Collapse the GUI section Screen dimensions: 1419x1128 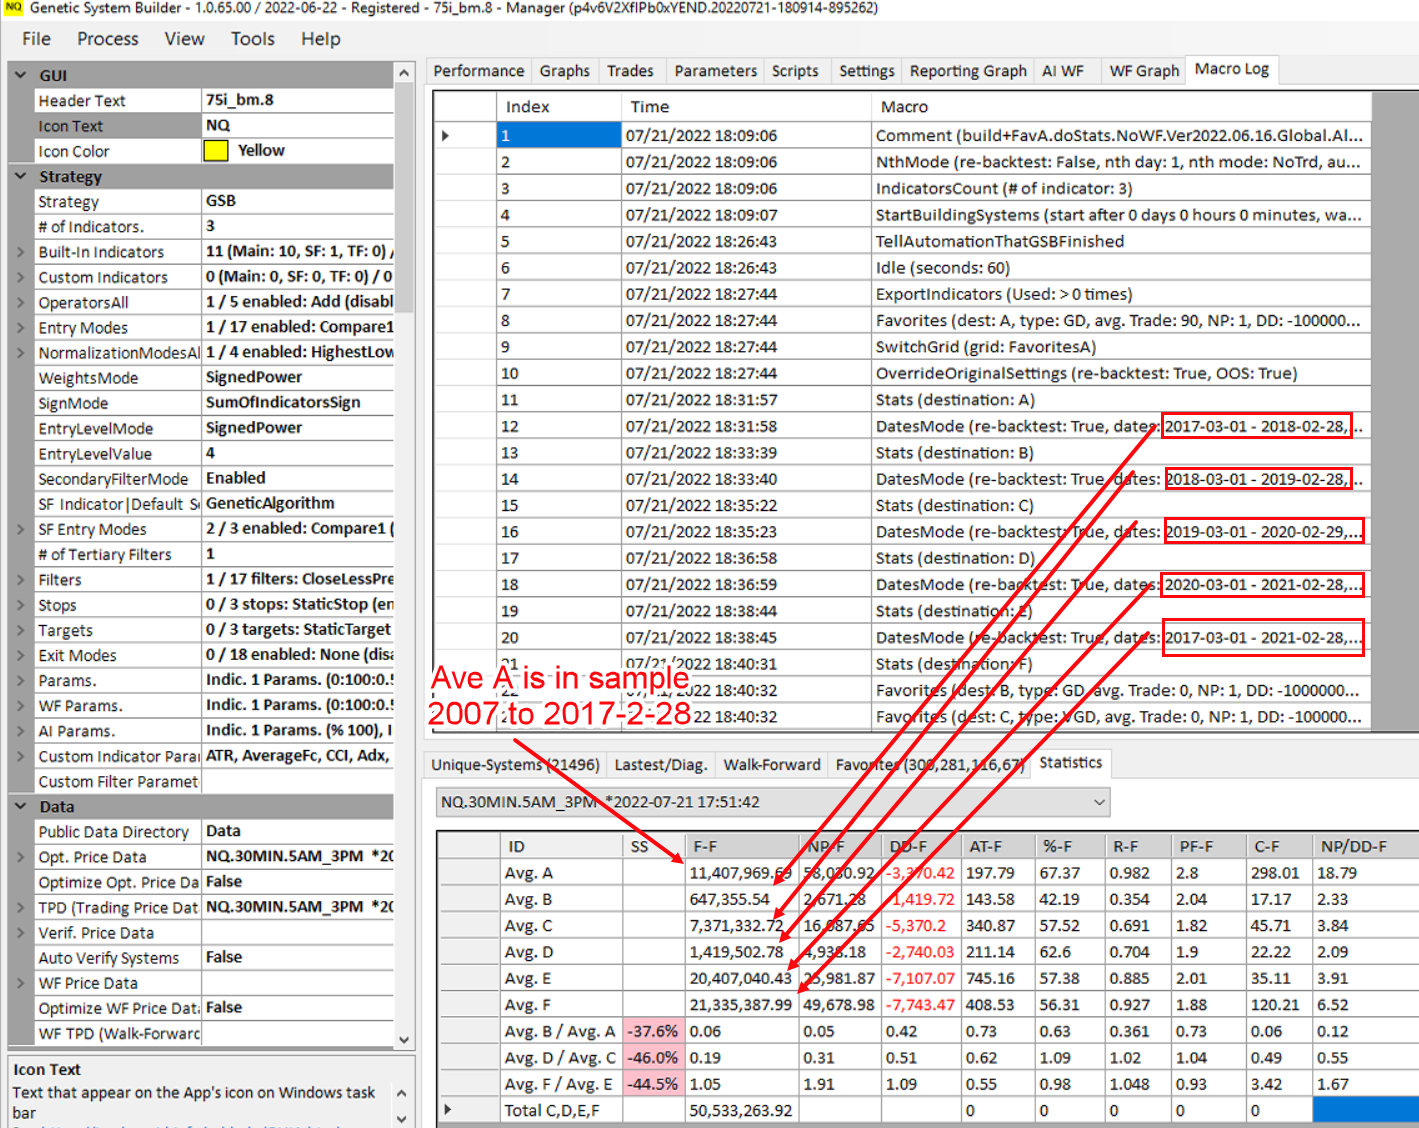tap(21, 75)
